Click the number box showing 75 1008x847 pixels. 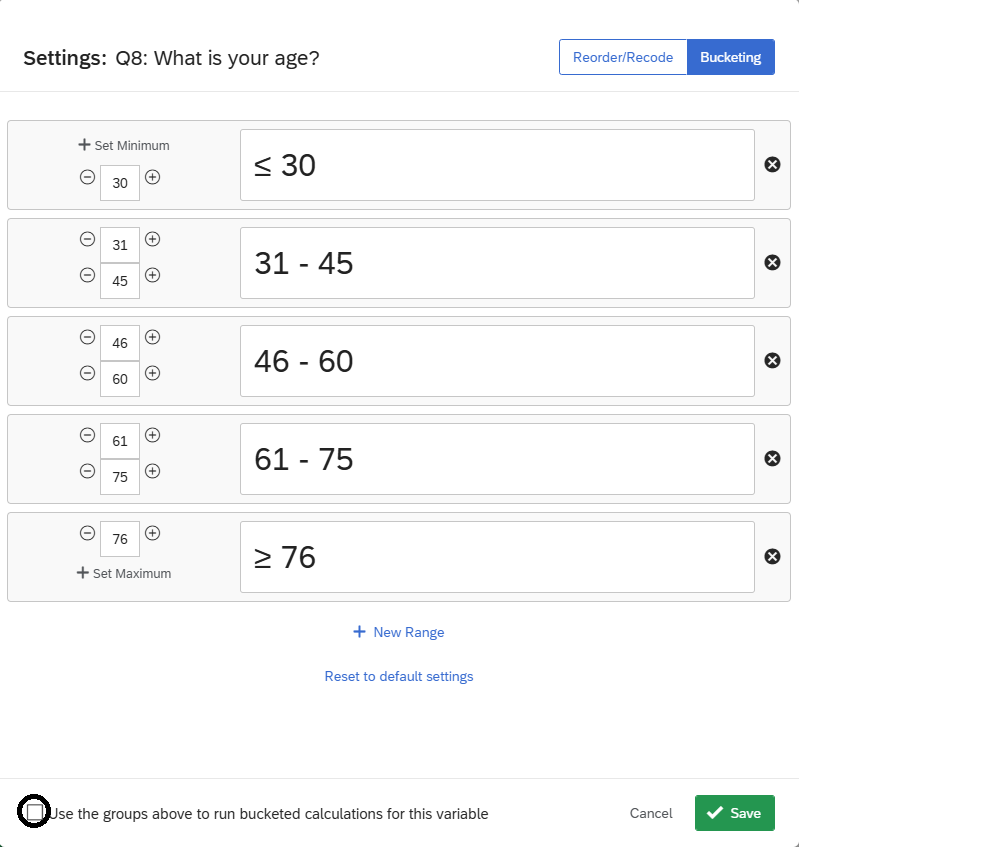[120, 477]
